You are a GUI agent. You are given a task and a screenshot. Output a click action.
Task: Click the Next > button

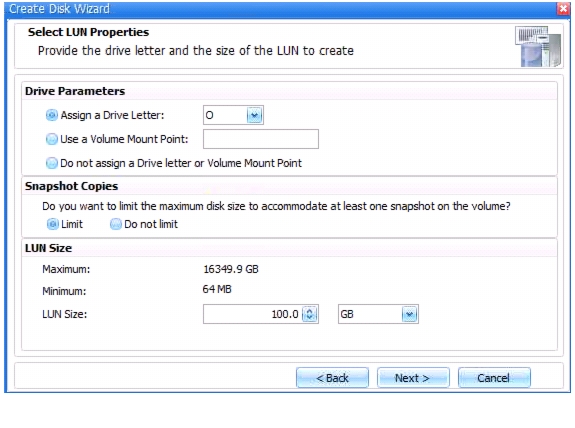click(413, 377)
